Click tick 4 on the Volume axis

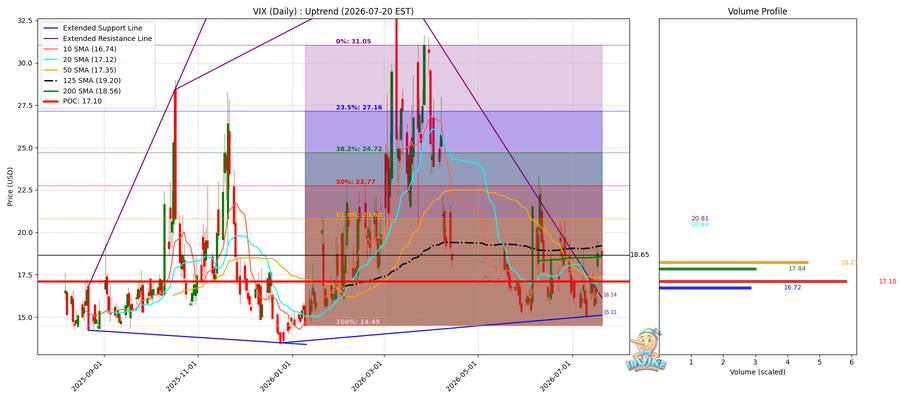coord(788,362)
